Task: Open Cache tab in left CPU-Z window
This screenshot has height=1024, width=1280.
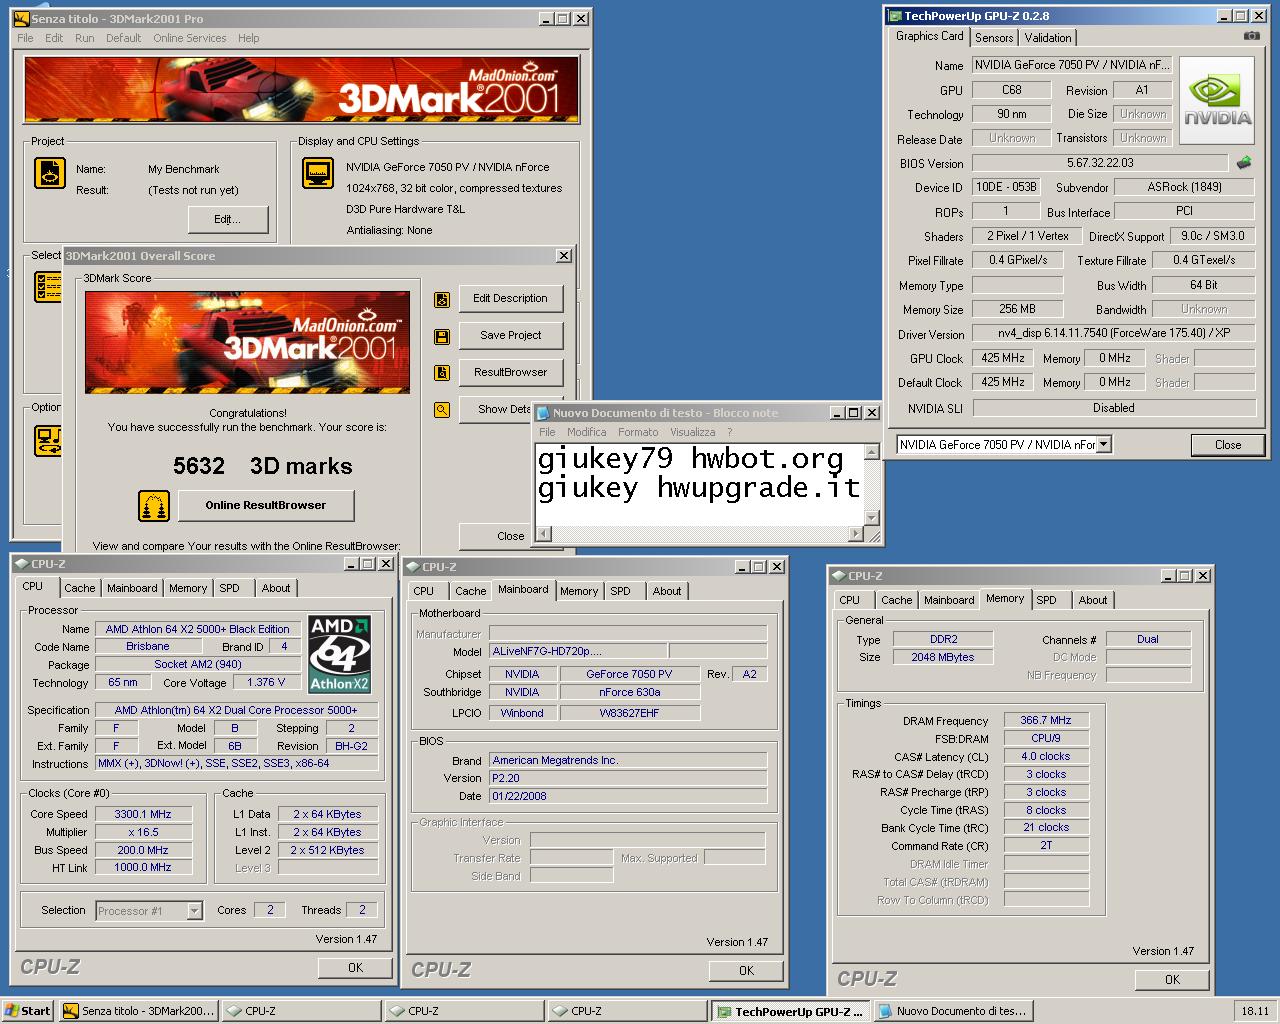Action: [x=80, y=589]
